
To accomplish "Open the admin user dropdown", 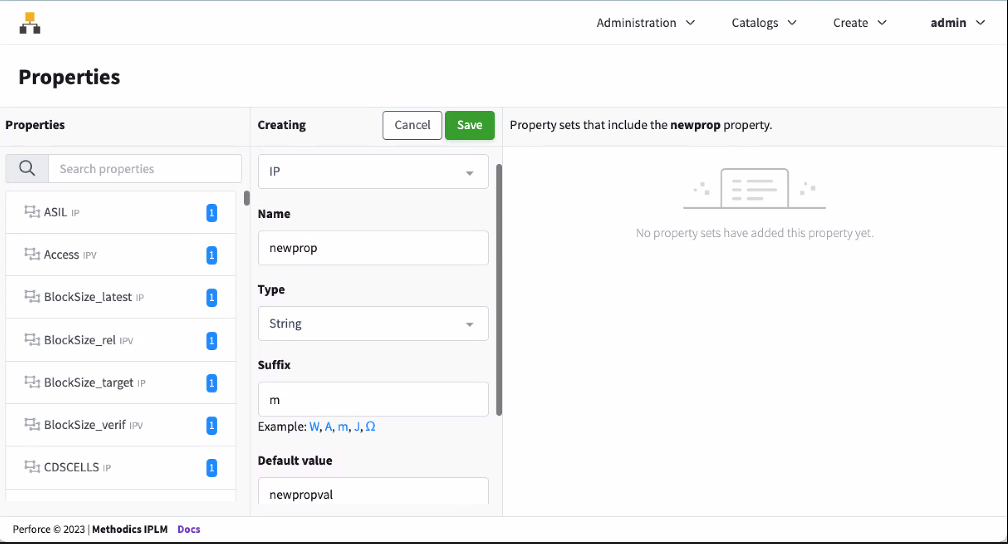I will pyautogui.click(x=957, y=23).
